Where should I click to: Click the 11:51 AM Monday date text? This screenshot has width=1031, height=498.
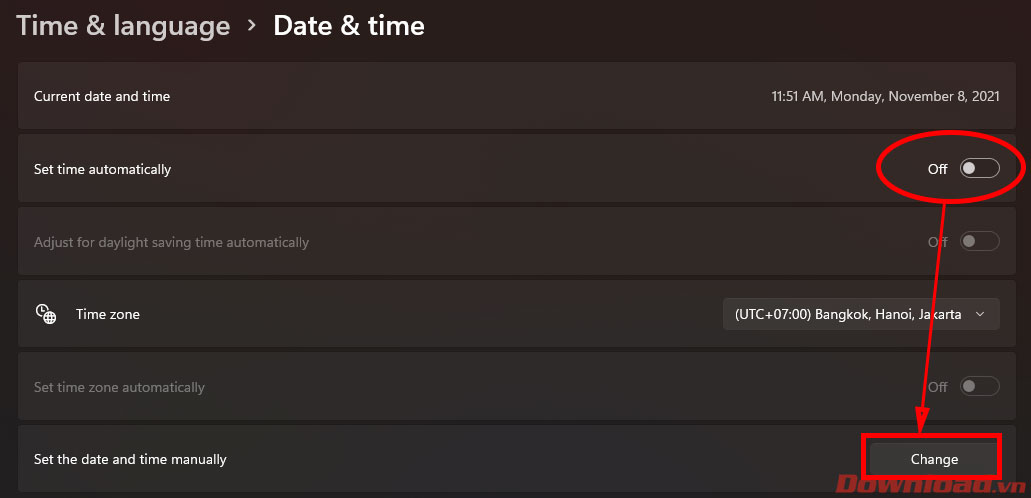click(885, 97)
